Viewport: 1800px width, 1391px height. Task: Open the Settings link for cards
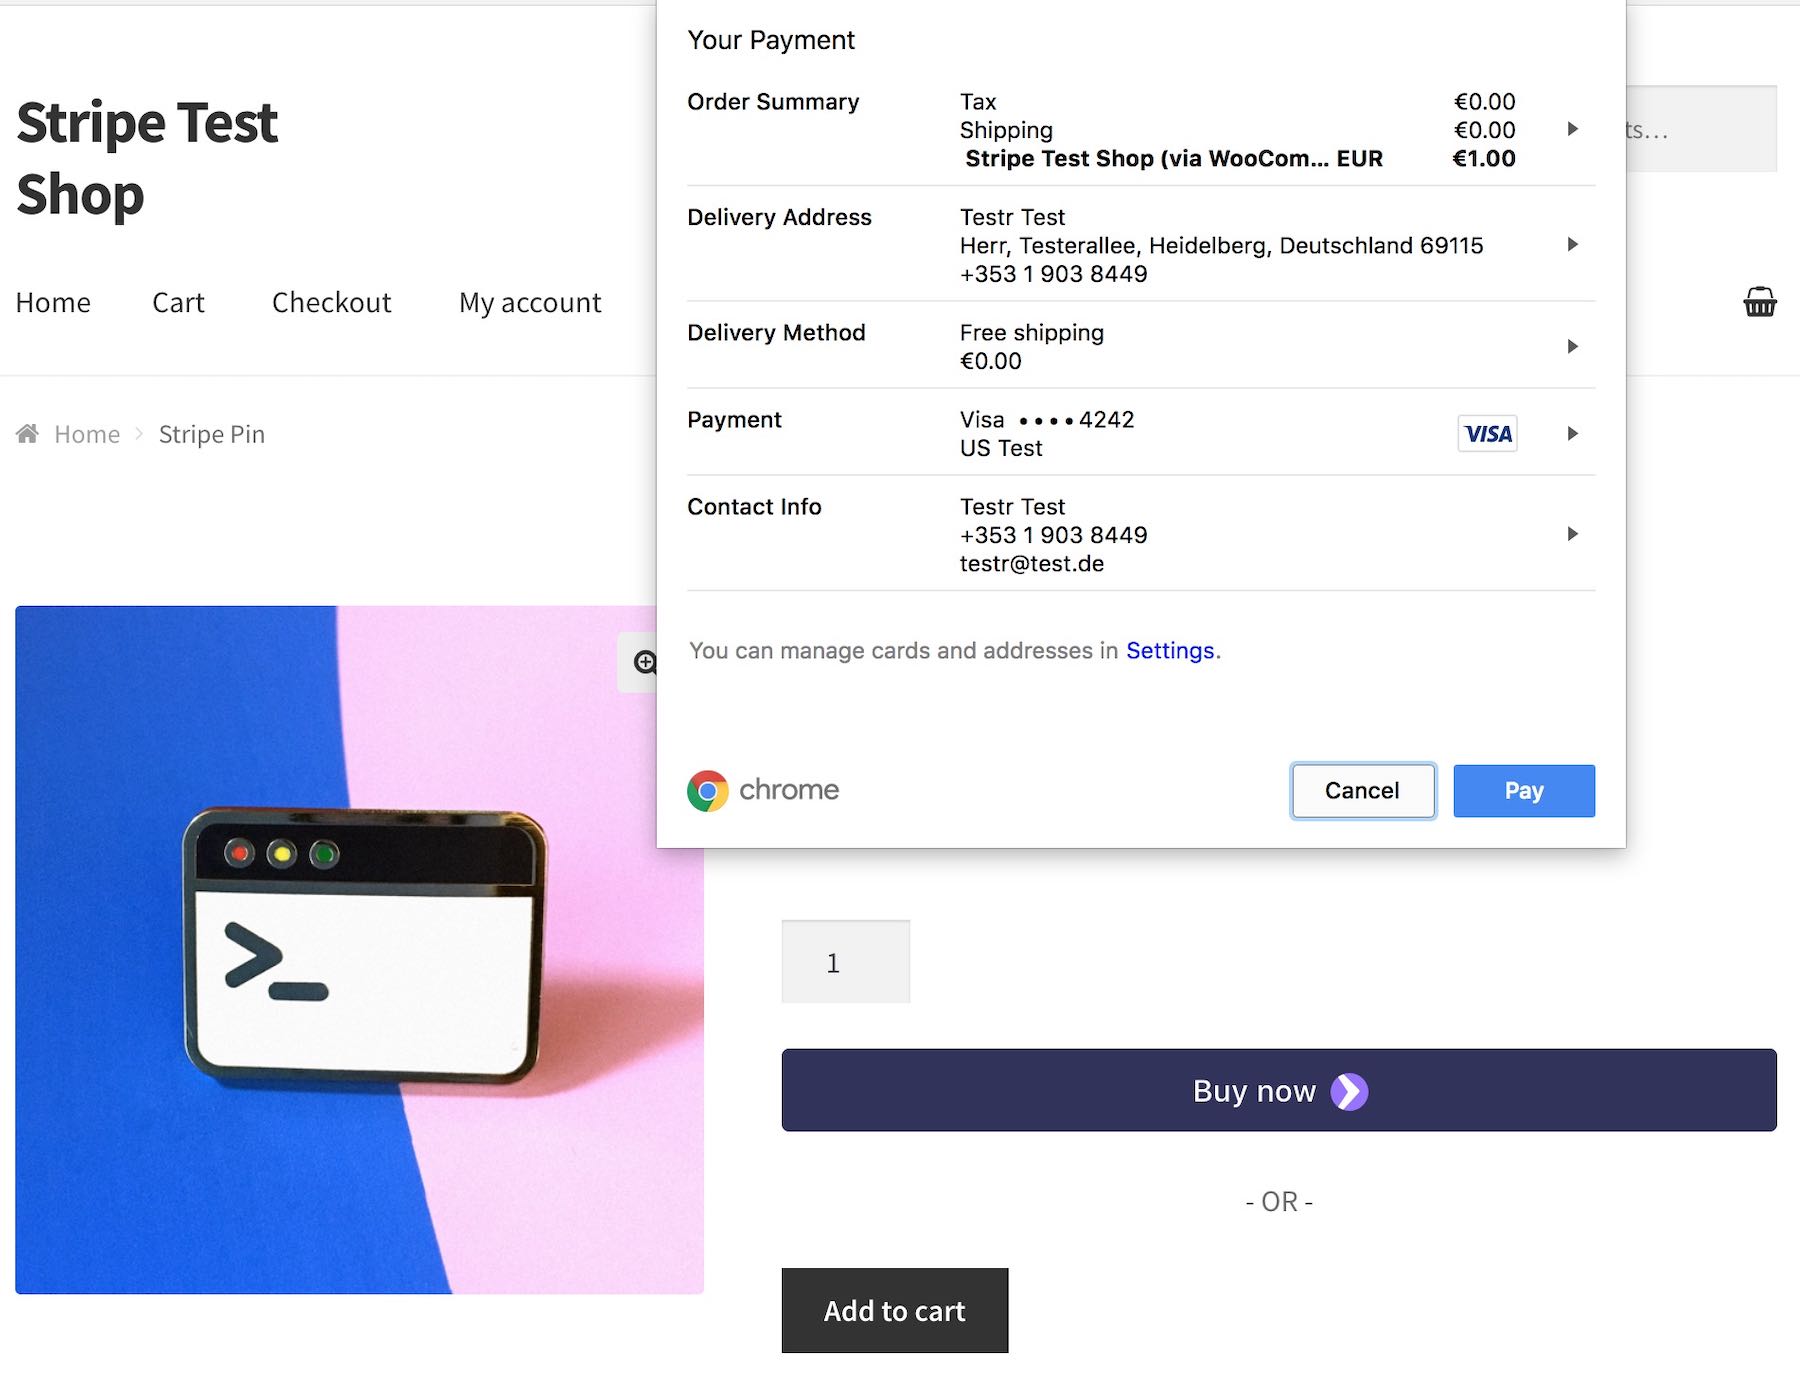(1170, 651)
